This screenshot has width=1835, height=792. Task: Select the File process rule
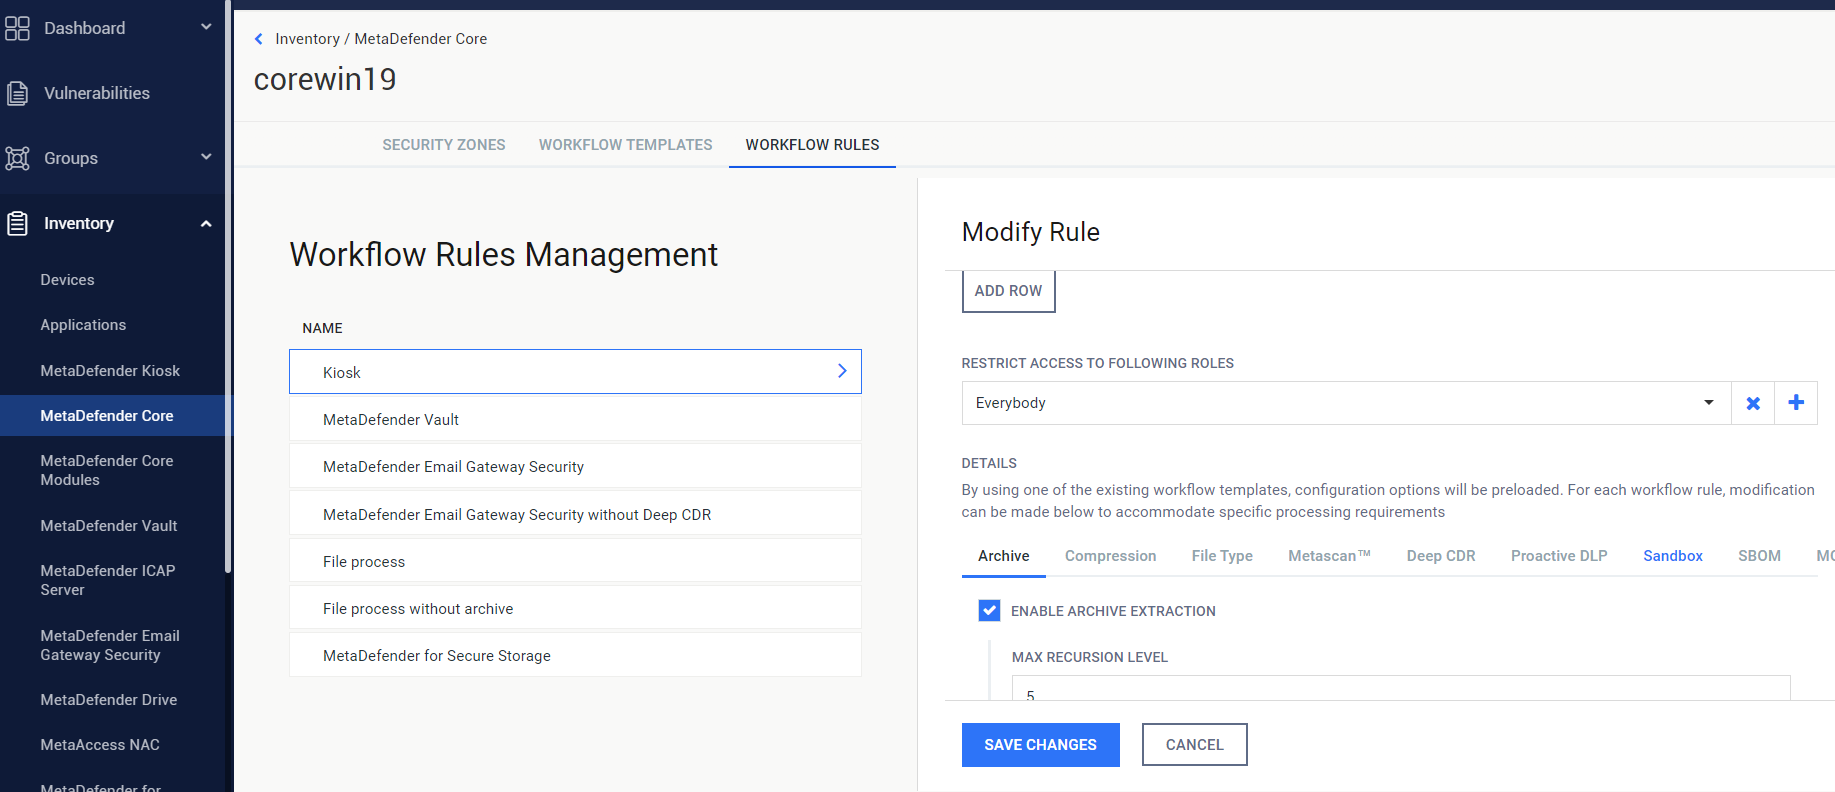(575, 562)
